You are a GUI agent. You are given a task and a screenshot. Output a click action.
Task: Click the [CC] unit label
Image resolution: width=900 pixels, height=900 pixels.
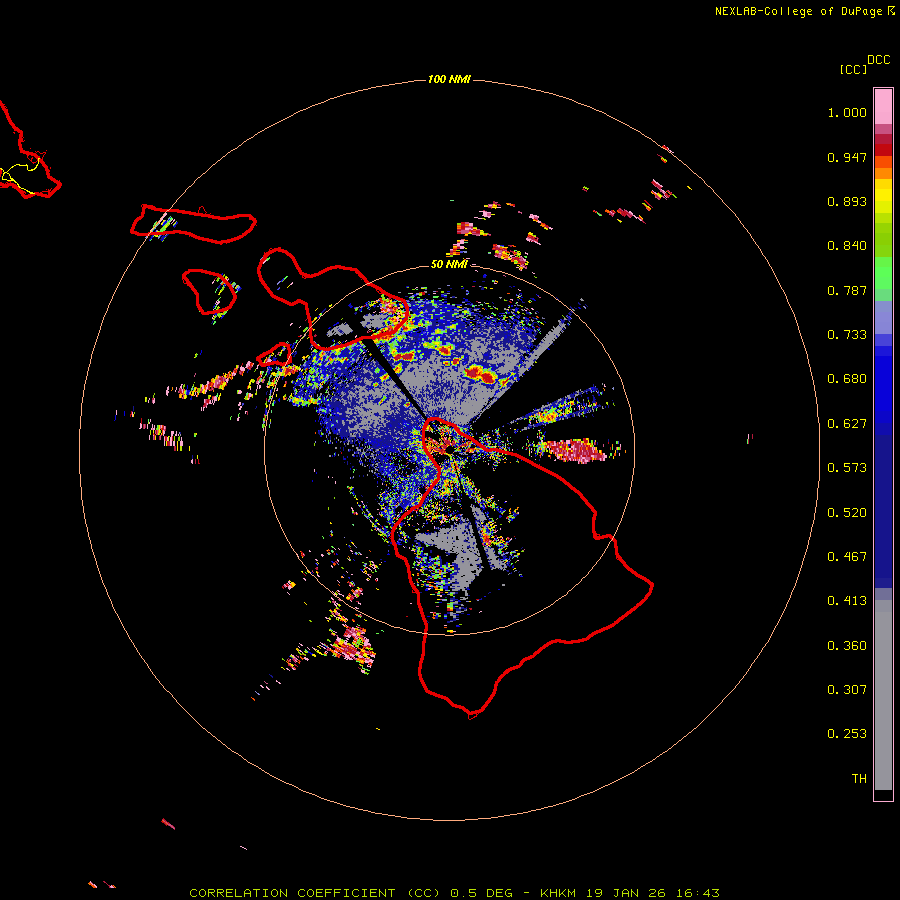click(853, 69)
